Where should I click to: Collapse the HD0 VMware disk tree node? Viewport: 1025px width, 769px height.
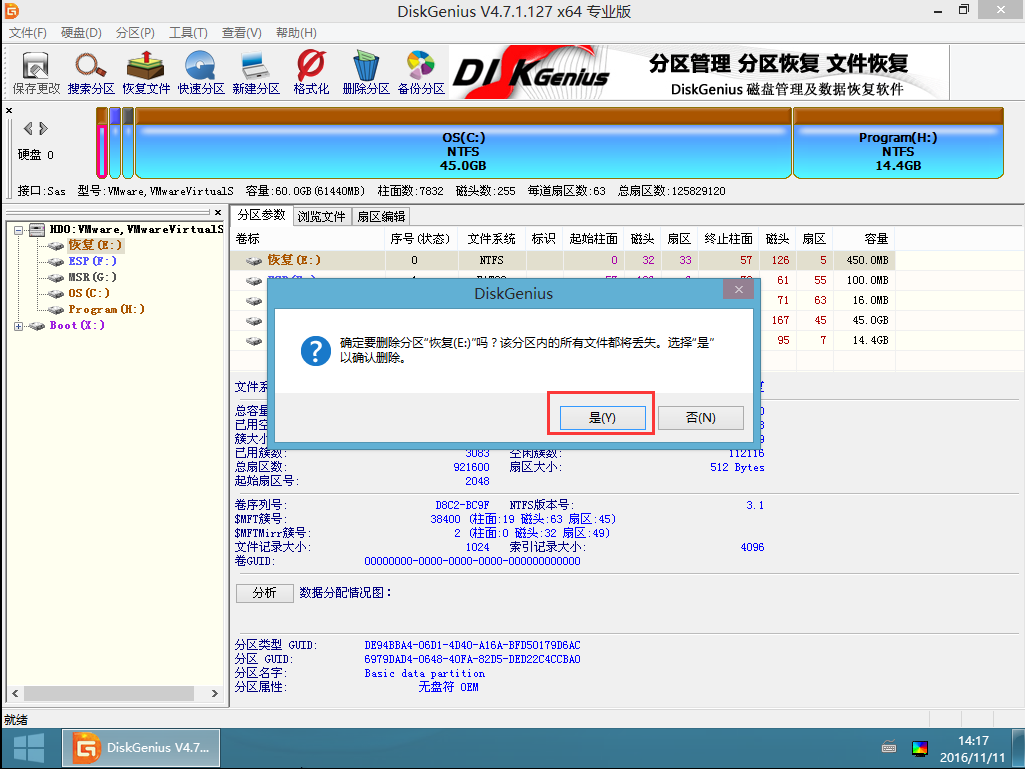[18, 230]
